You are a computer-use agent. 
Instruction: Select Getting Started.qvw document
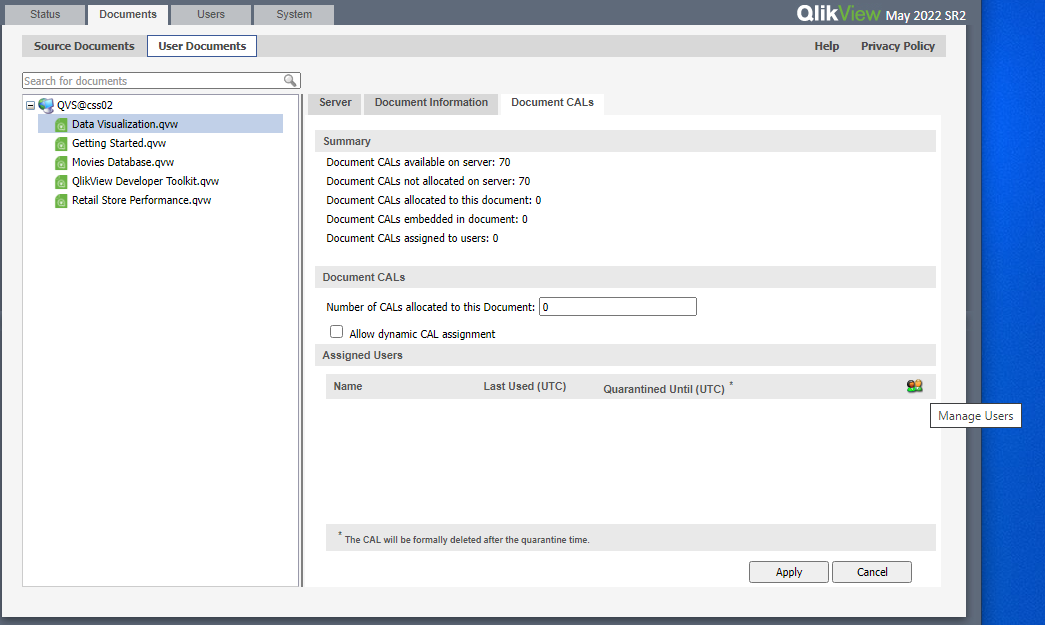119,143
